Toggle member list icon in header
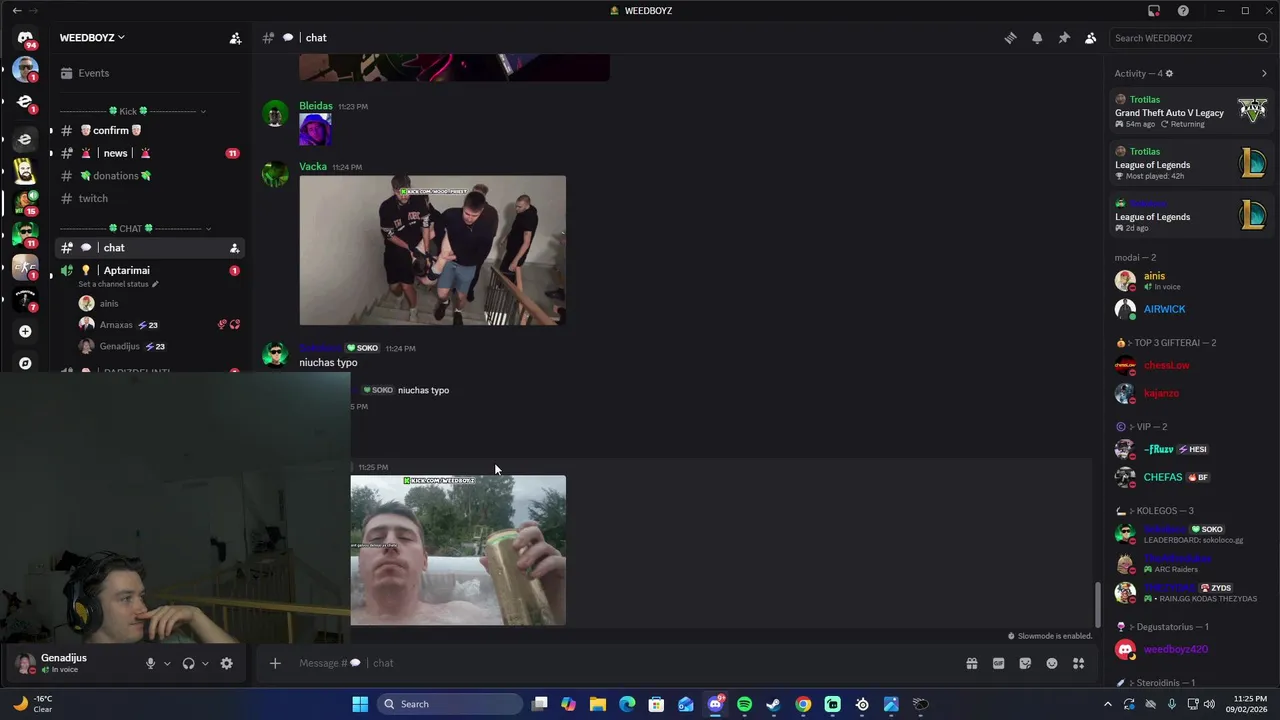Viewport: 1280px width, 720px height. coord(1091,38)
